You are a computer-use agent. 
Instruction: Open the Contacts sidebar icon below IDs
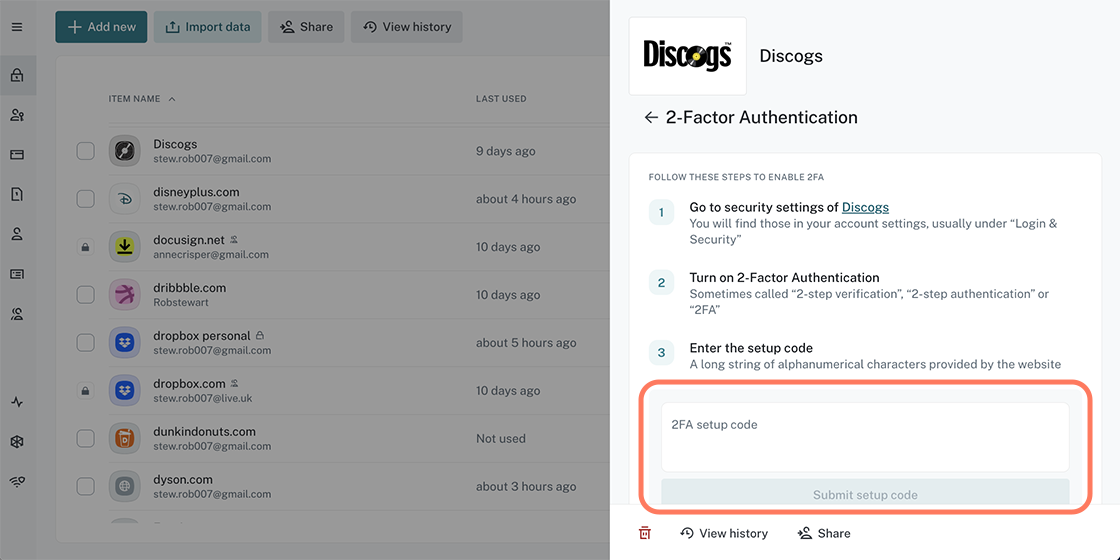click(17, 313)
